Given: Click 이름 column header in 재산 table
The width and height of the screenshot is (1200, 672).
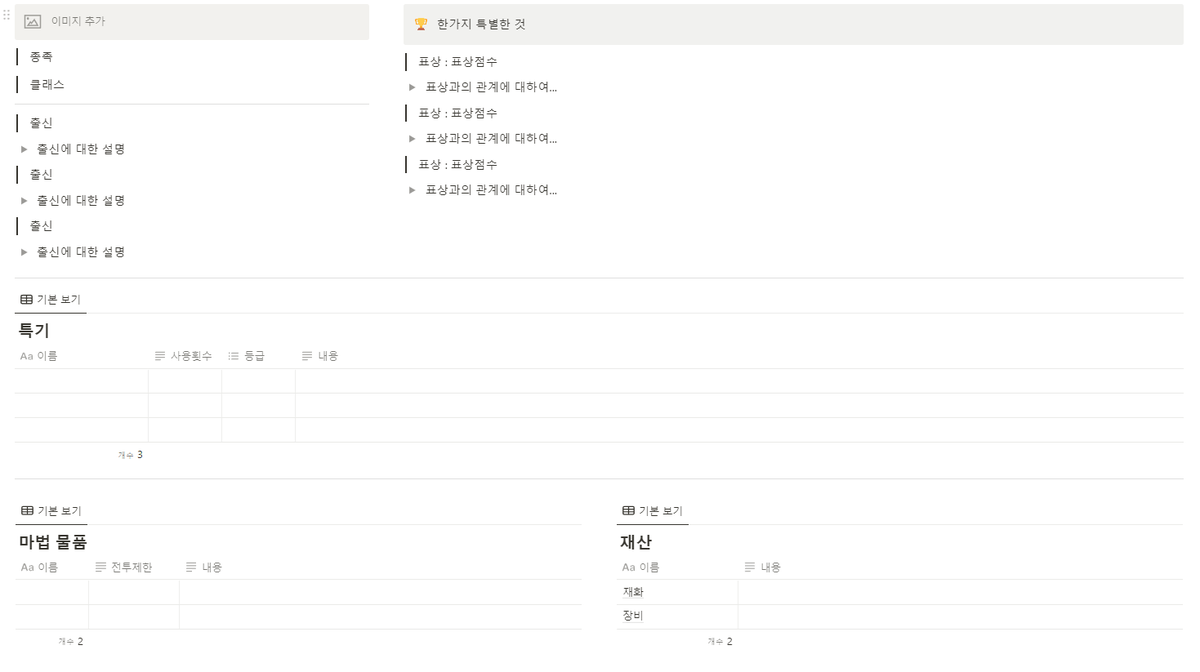Looking at the screenshot, I should pyautogui.click(x=678, y=567).
